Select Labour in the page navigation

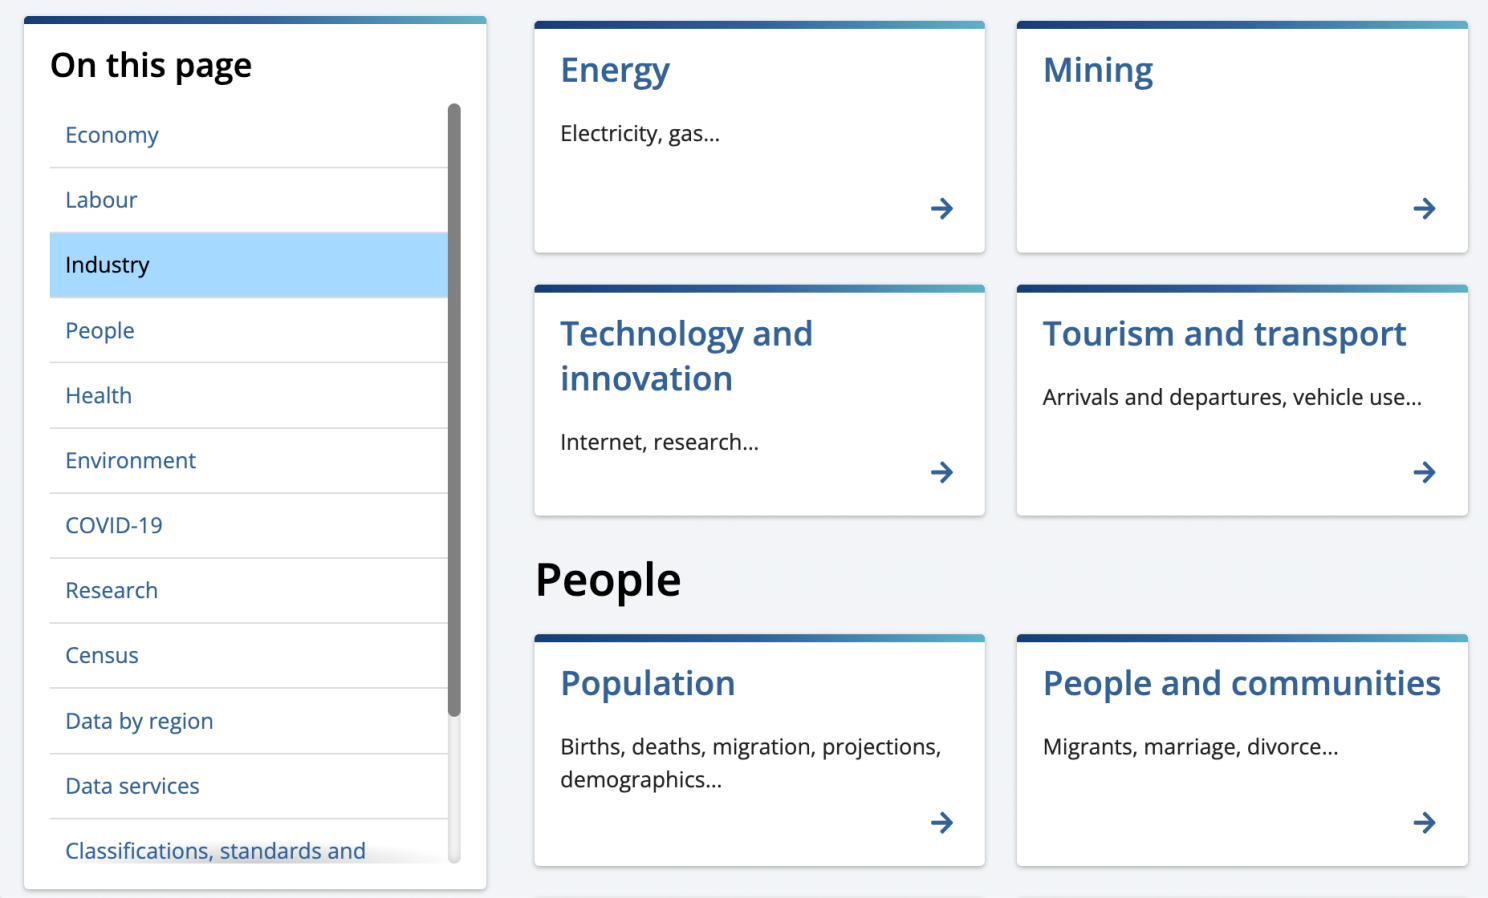101,199
